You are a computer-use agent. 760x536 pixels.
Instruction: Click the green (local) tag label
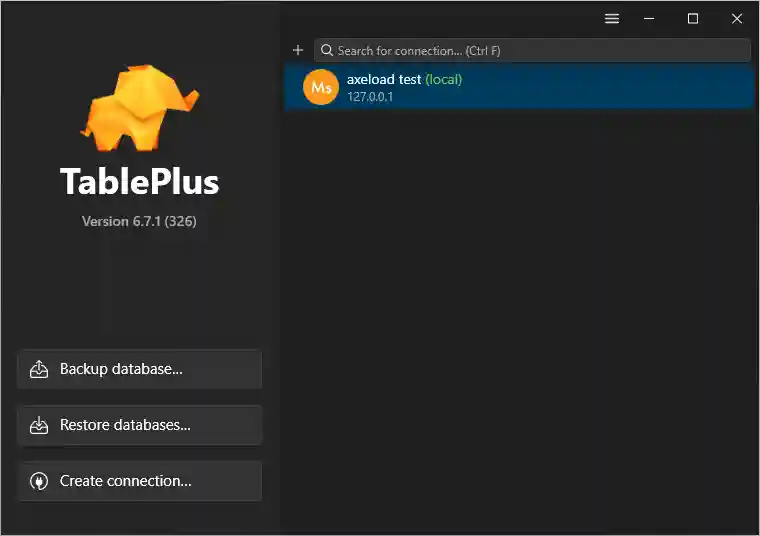click(443, 79)
